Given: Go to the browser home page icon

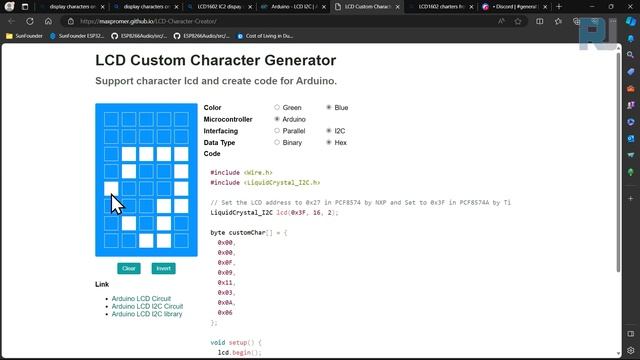Looking at the screenshot, I should 48,21.
